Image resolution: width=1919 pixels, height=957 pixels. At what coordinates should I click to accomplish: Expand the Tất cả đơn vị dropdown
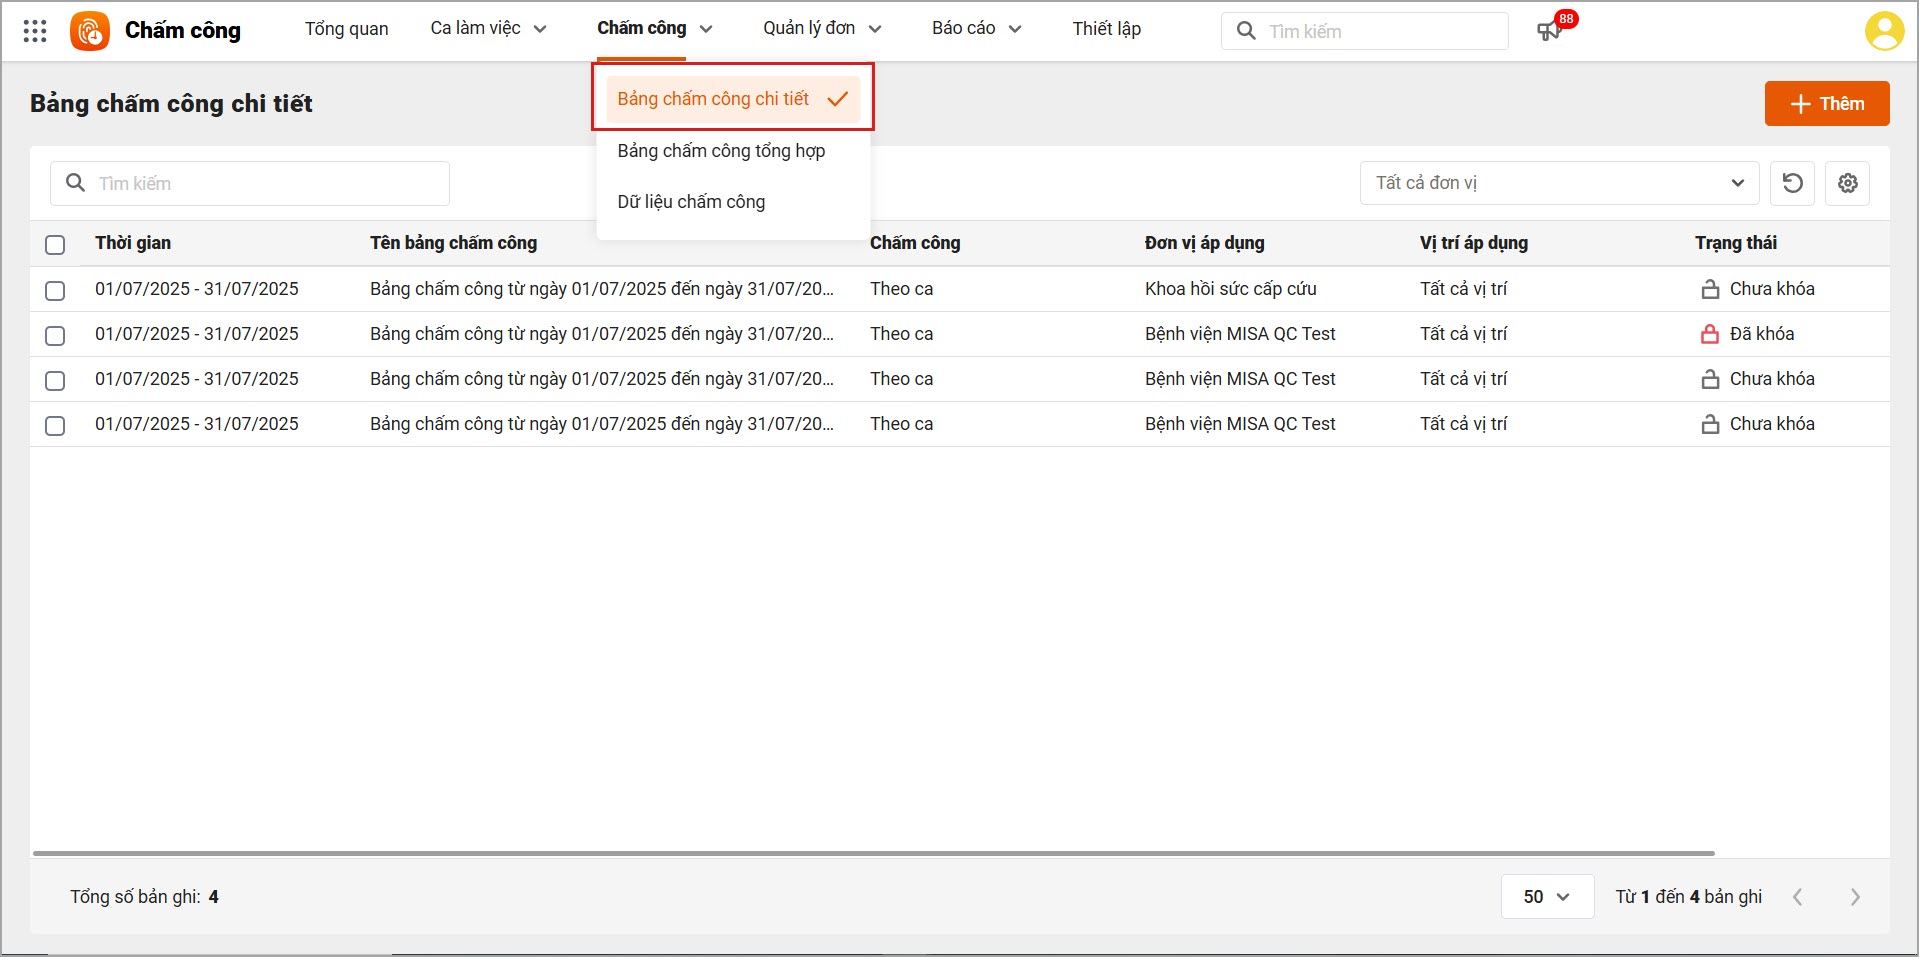tap(1558, 183)
